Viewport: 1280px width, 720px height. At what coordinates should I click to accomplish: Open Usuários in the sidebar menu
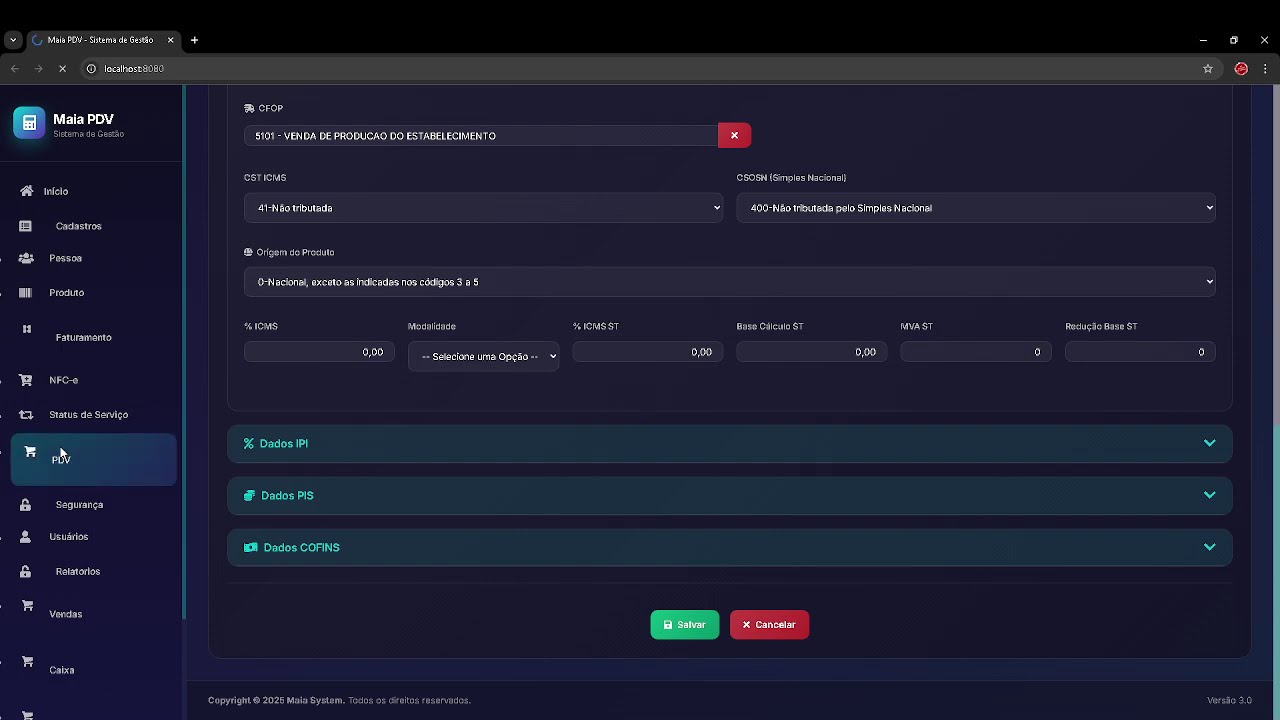[x=69, y=537]
